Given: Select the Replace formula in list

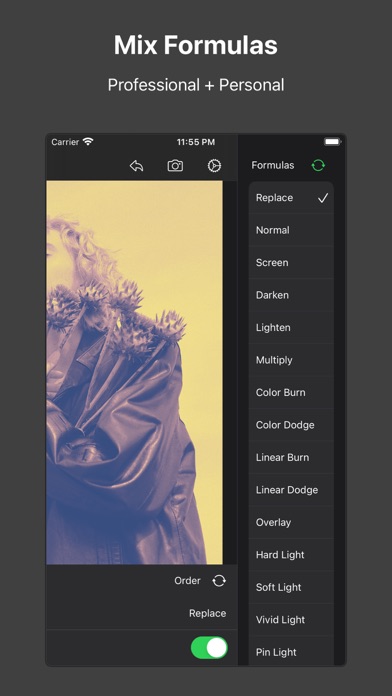Looking at the screenshot, I should [x=291, y=198].
